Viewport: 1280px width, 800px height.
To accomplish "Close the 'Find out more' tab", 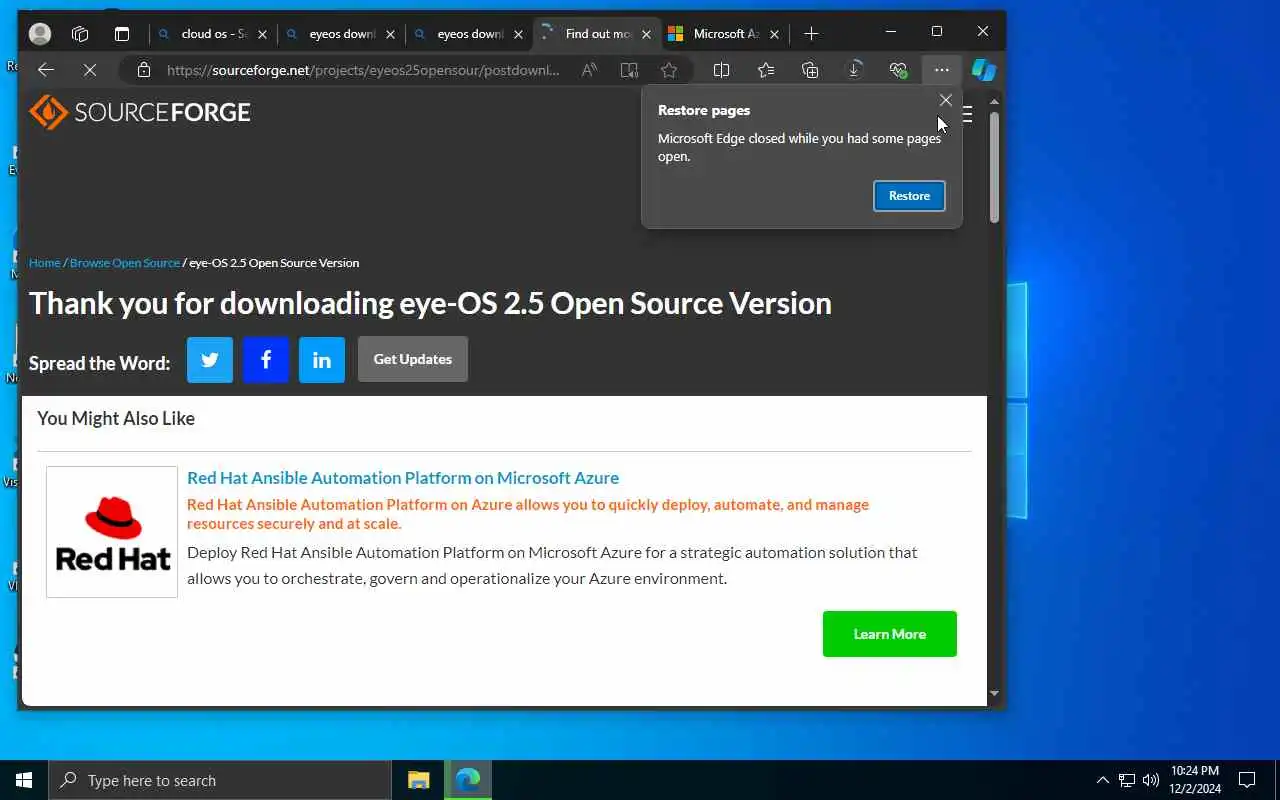I will click(647, 34).
